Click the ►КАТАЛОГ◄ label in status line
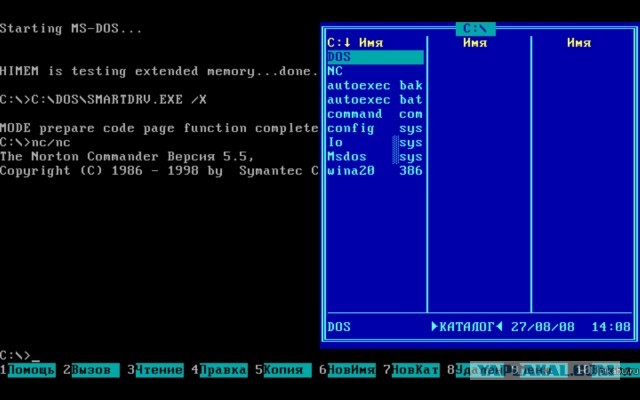The width and height of the screenshot is (640, 400). tap(467, 327)
